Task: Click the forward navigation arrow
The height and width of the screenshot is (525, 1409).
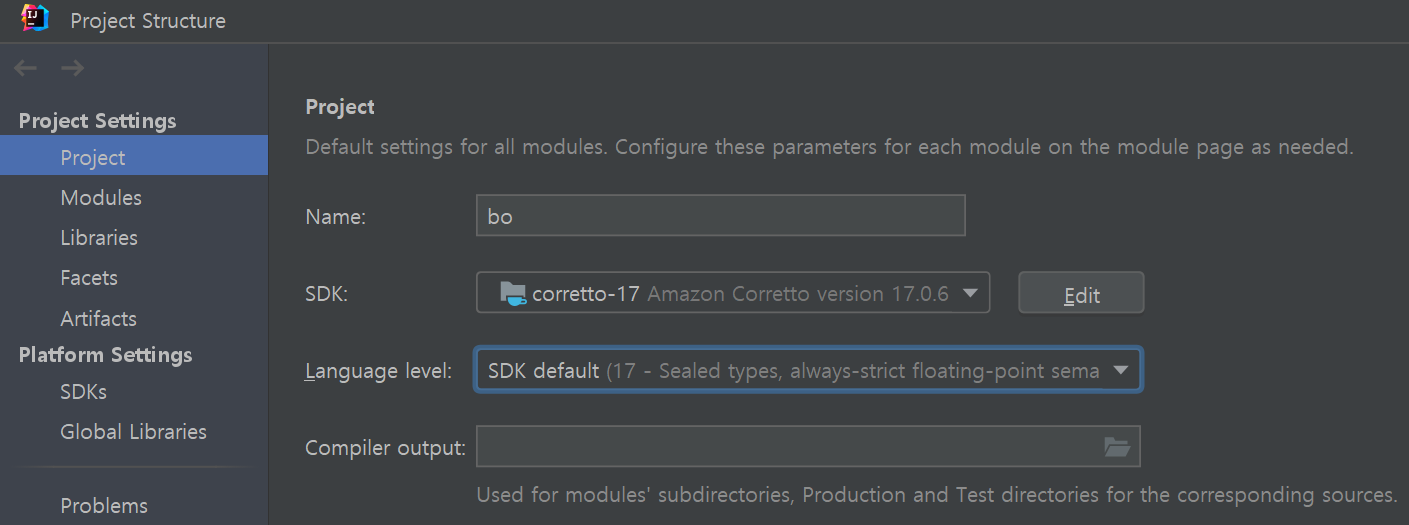Action: [72, 68]
